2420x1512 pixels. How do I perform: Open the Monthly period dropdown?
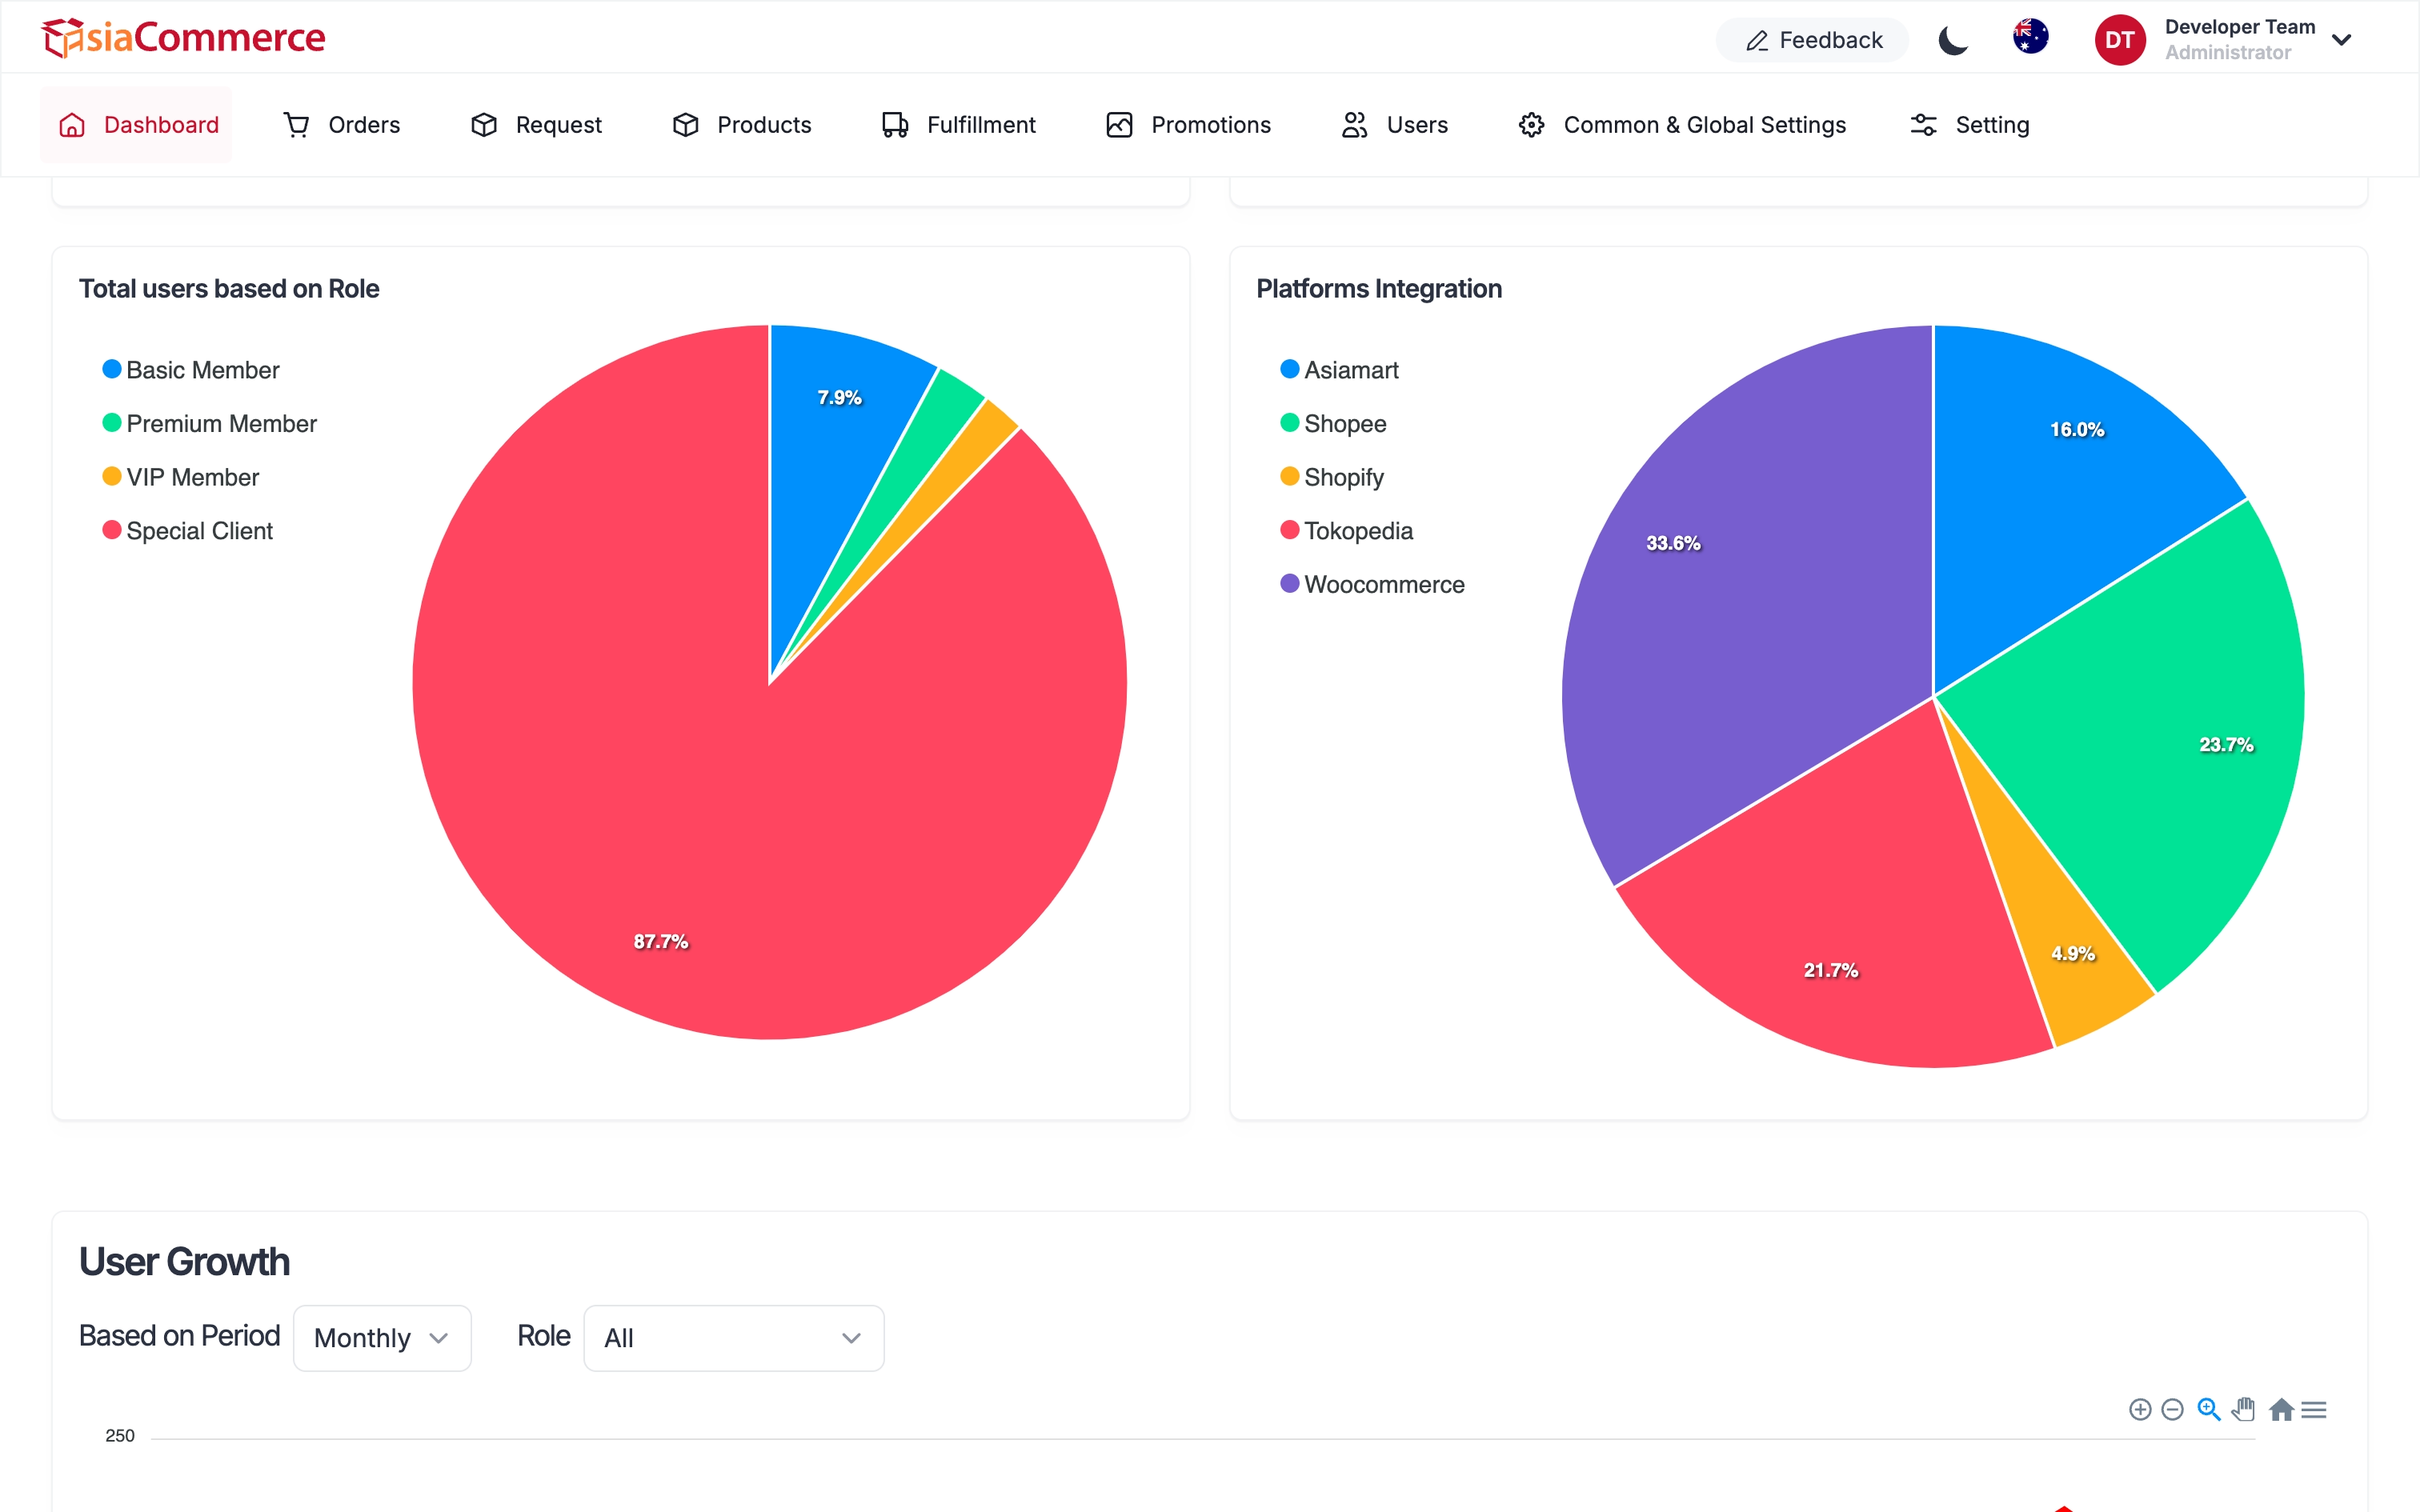382,1338
